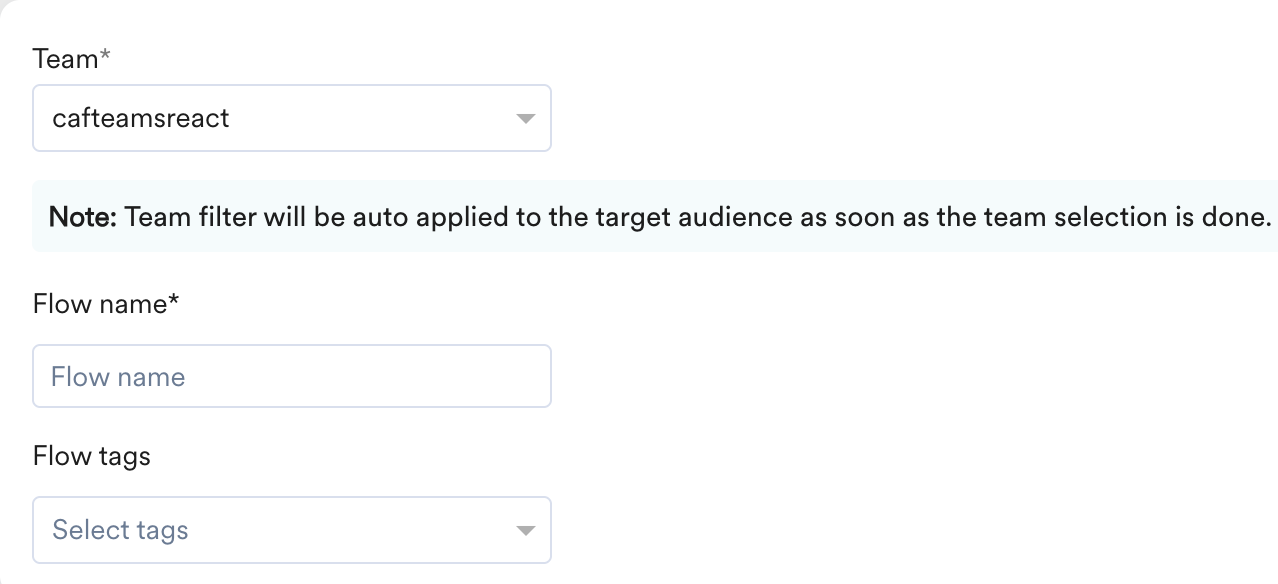The height and width of the screenshot is (584, 1278).
Task: Open the Team combo box showing cafteamsreact
Action: click(x=292, y=118)
